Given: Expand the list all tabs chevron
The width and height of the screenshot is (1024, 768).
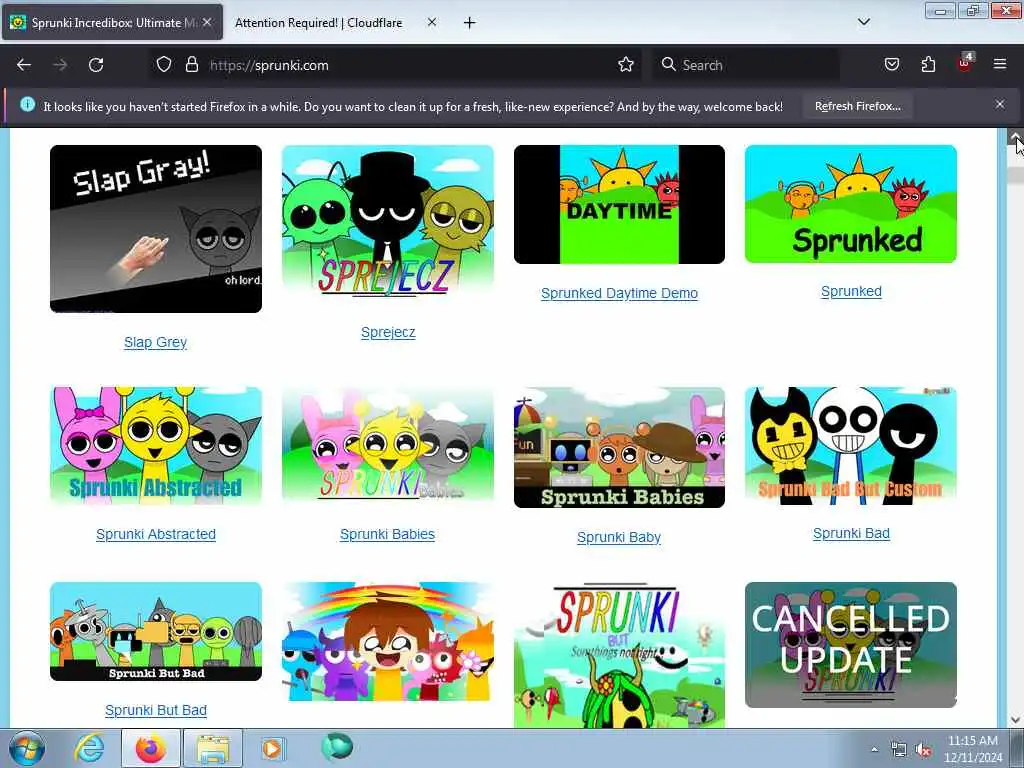Looking at the screenshot, I should point(864,22).
